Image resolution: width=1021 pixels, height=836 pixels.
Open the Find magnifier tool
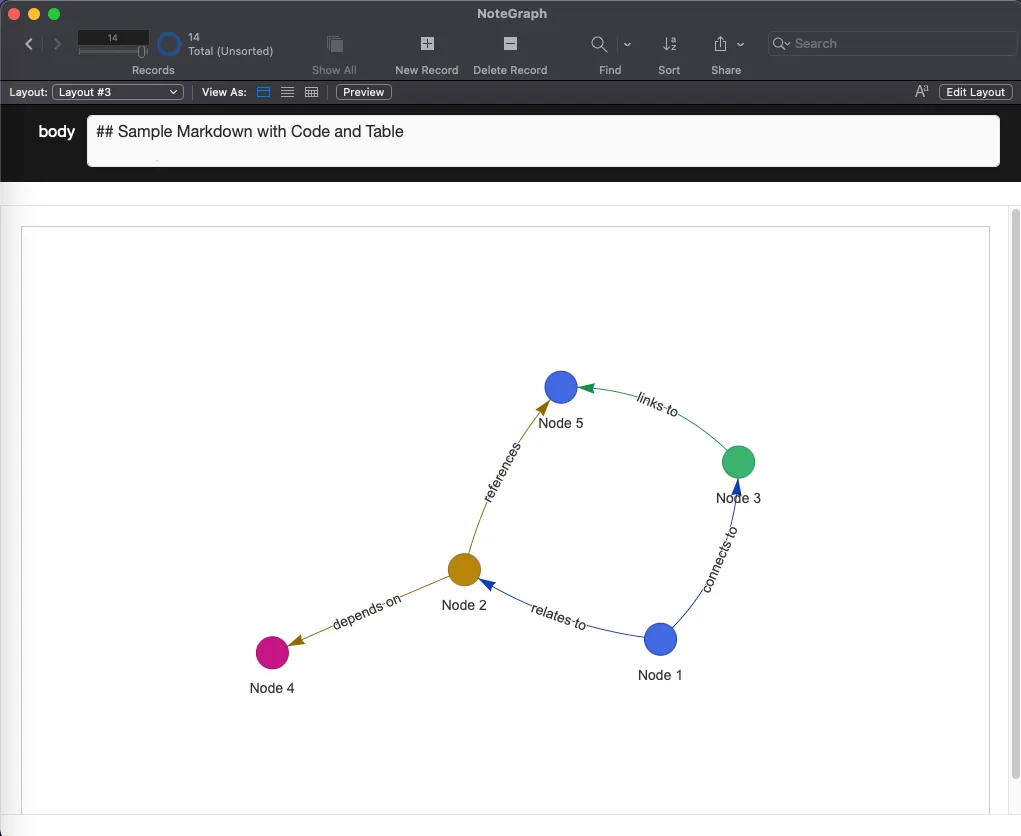[x=599, y=44]
